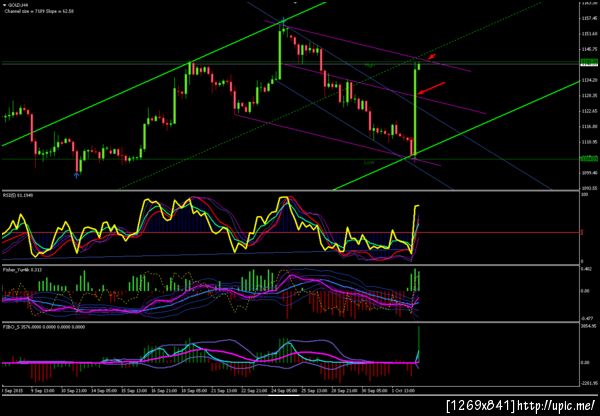This screenshot has height=416, width=600.
Task: Click the red midline level in the RSI subwindow
Action: click(x=291, y=232)
